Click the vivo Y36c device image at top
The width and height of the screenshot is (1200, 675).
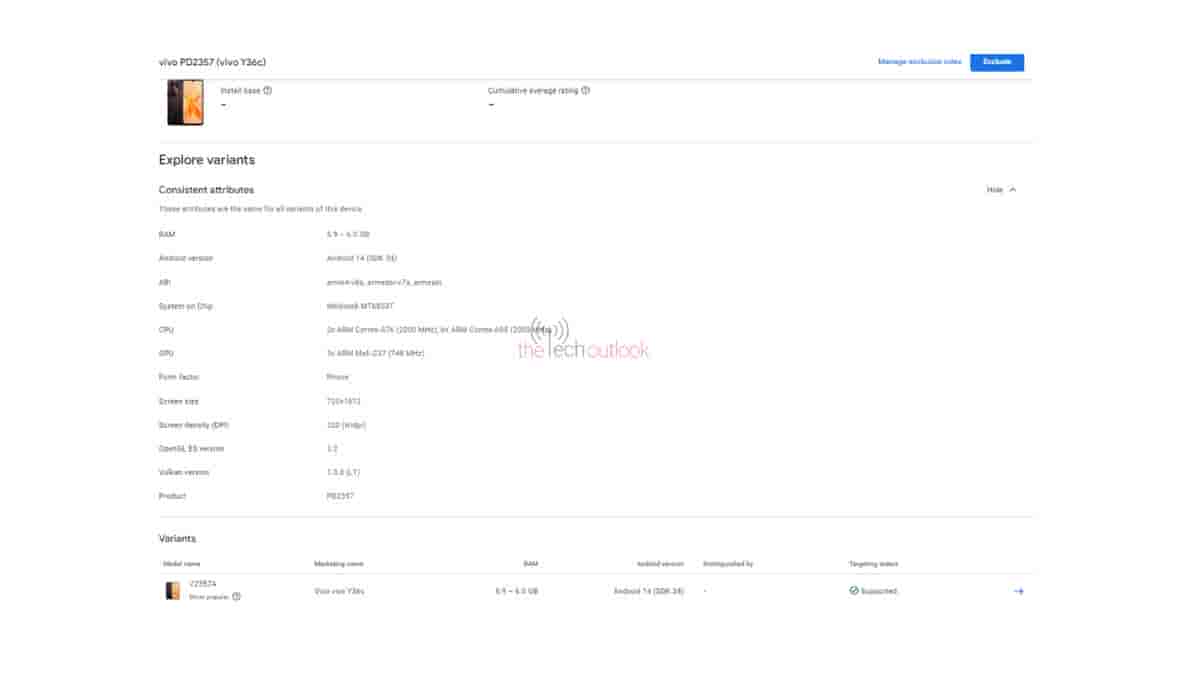(x=185, y=103)
